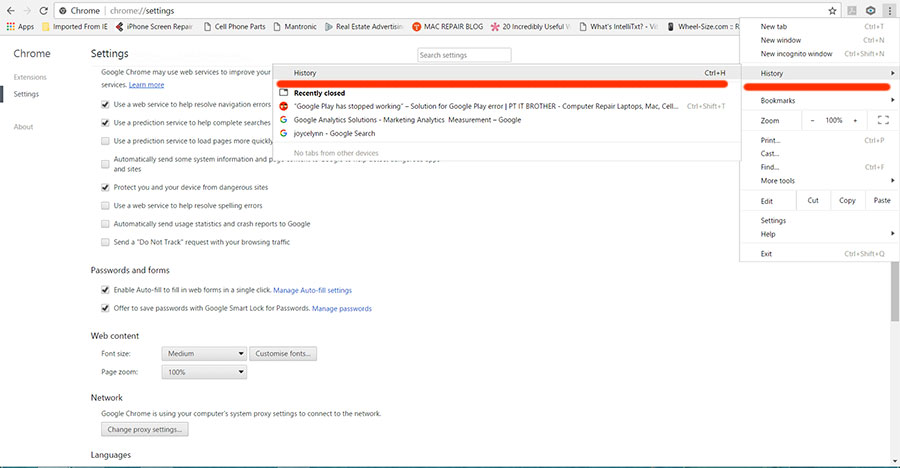The height and width of the screenshot is (468, 900).
Task: Toggle prediction service to complete searches
Action: point(105,123)
